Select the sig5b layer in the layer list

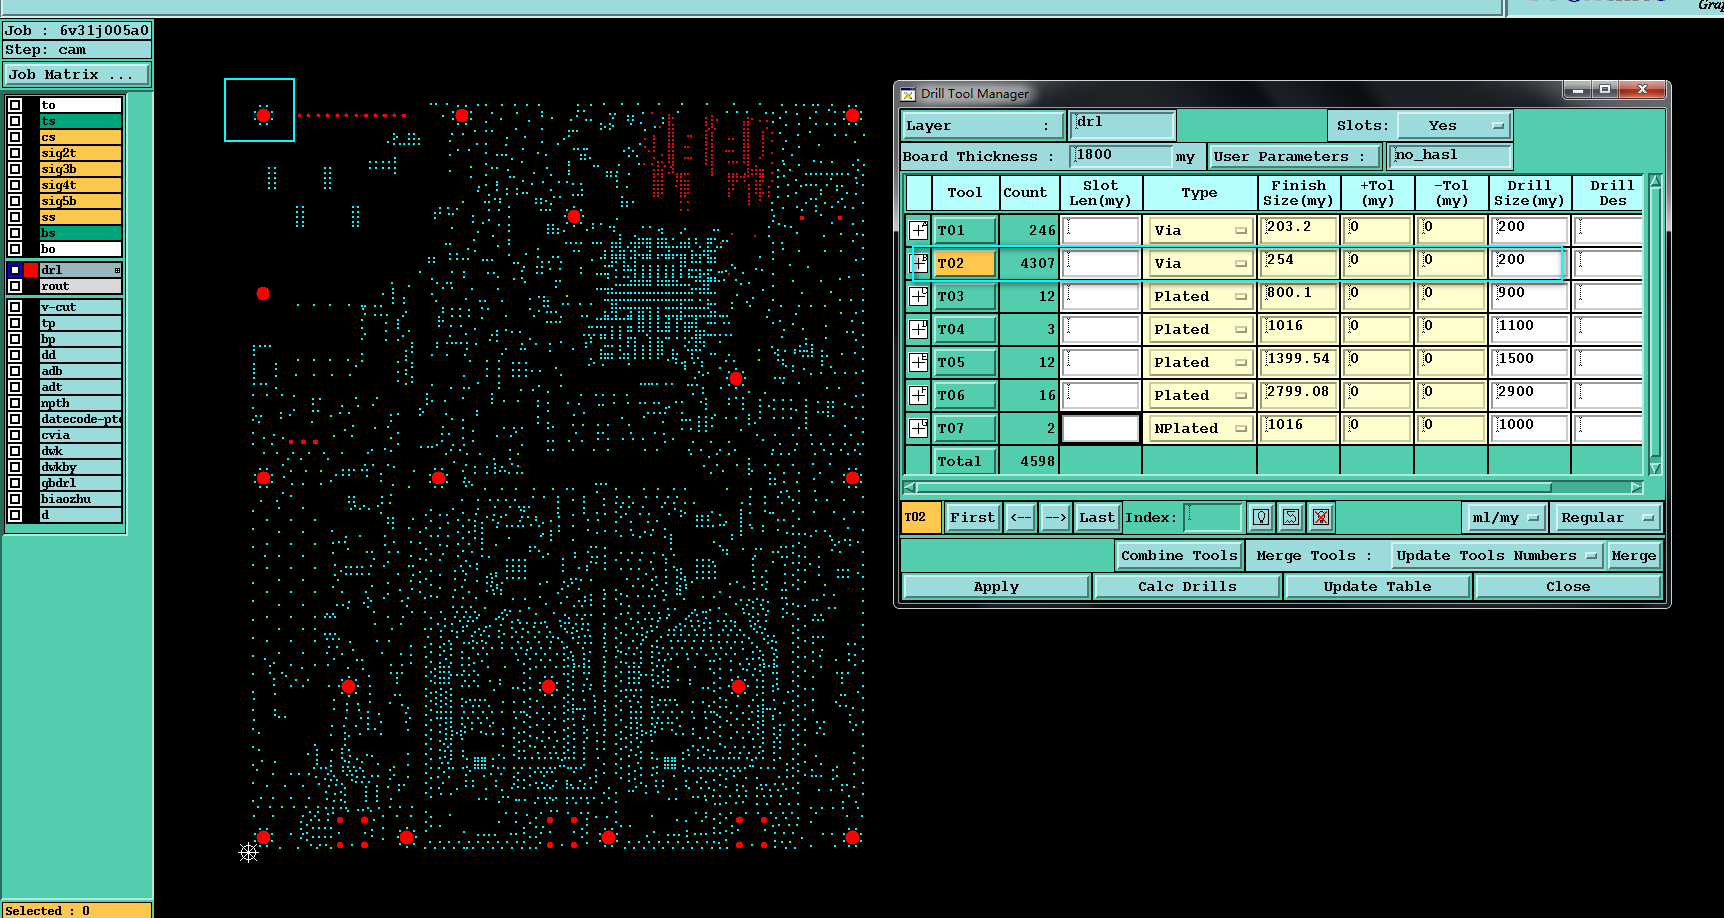(80, 201)
